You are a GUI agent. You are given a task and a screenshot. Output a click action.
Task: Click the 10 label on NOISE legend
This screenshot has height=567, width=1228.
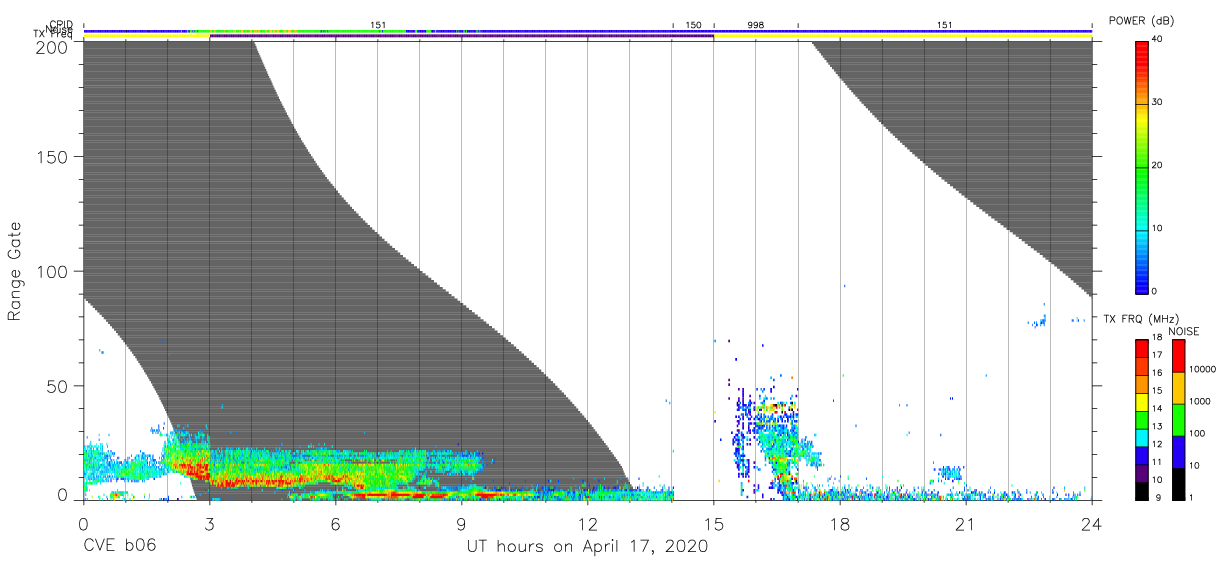(x=1195, y=465)
